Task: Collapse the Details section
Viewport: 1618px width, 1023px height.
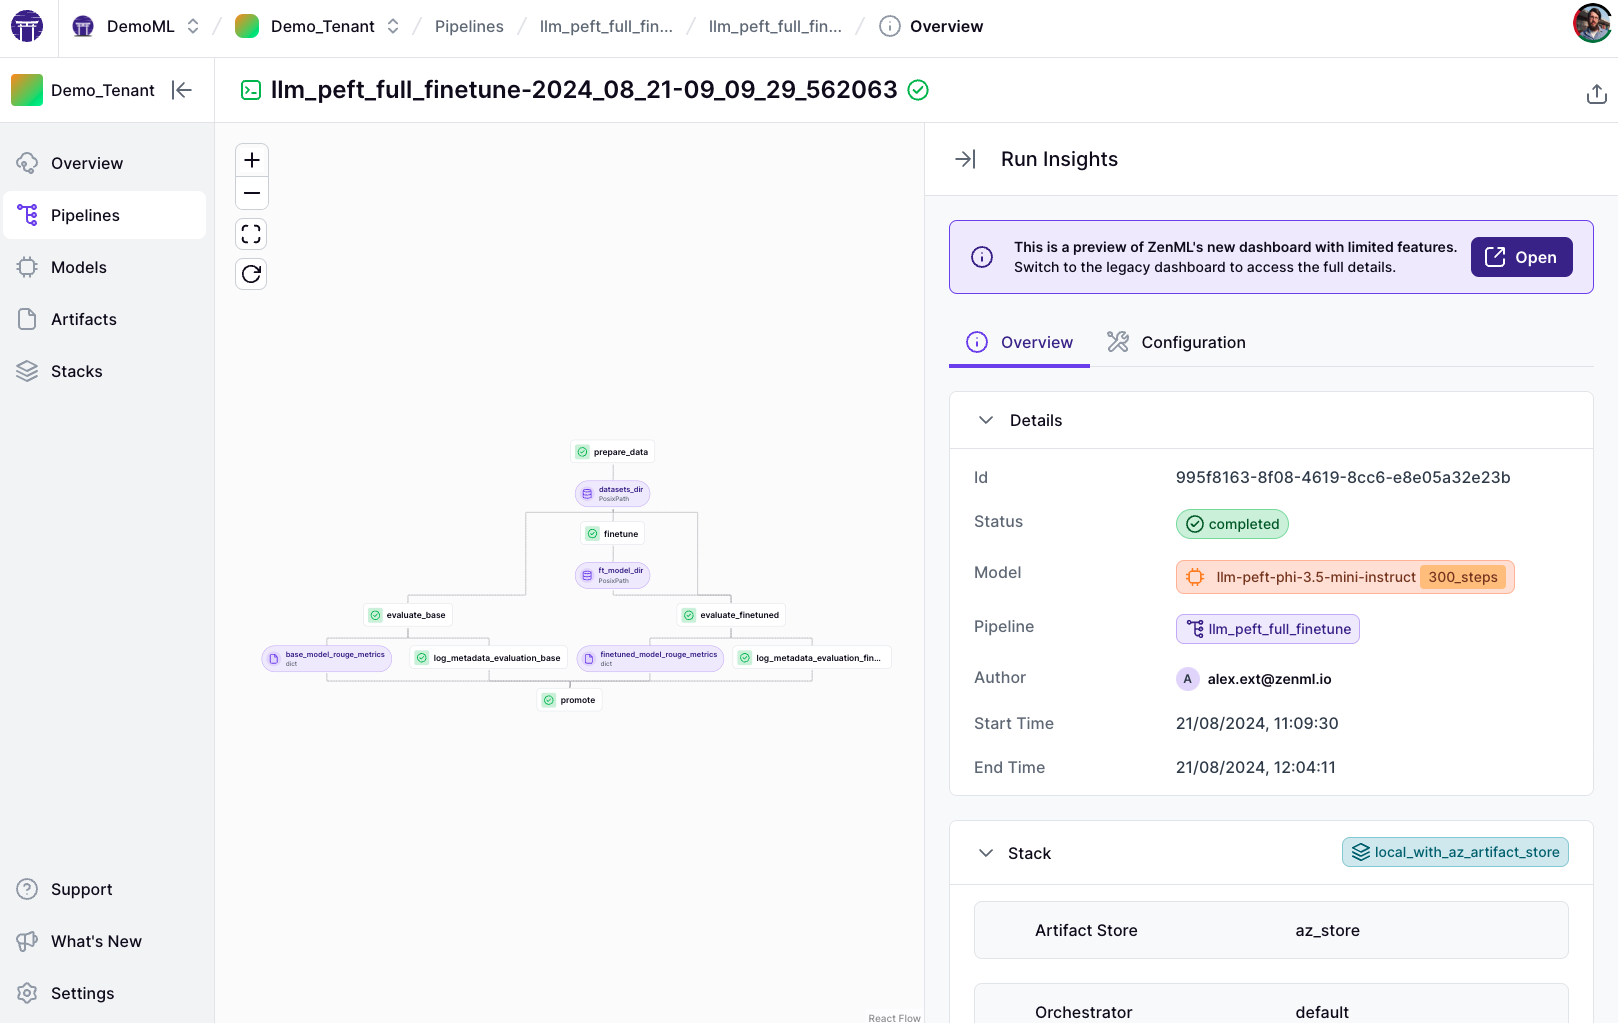Action: (986, 420)
